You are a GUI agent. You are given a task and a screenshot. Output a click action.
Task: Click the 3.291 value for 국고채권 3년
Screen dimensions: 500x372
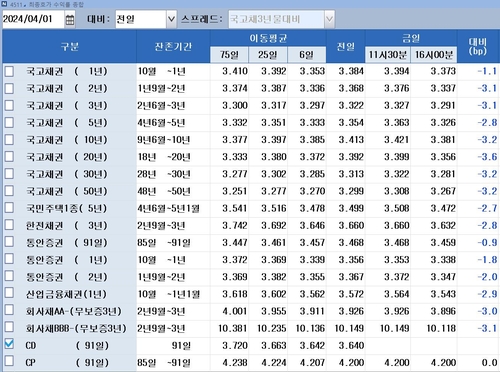[443, 105]
